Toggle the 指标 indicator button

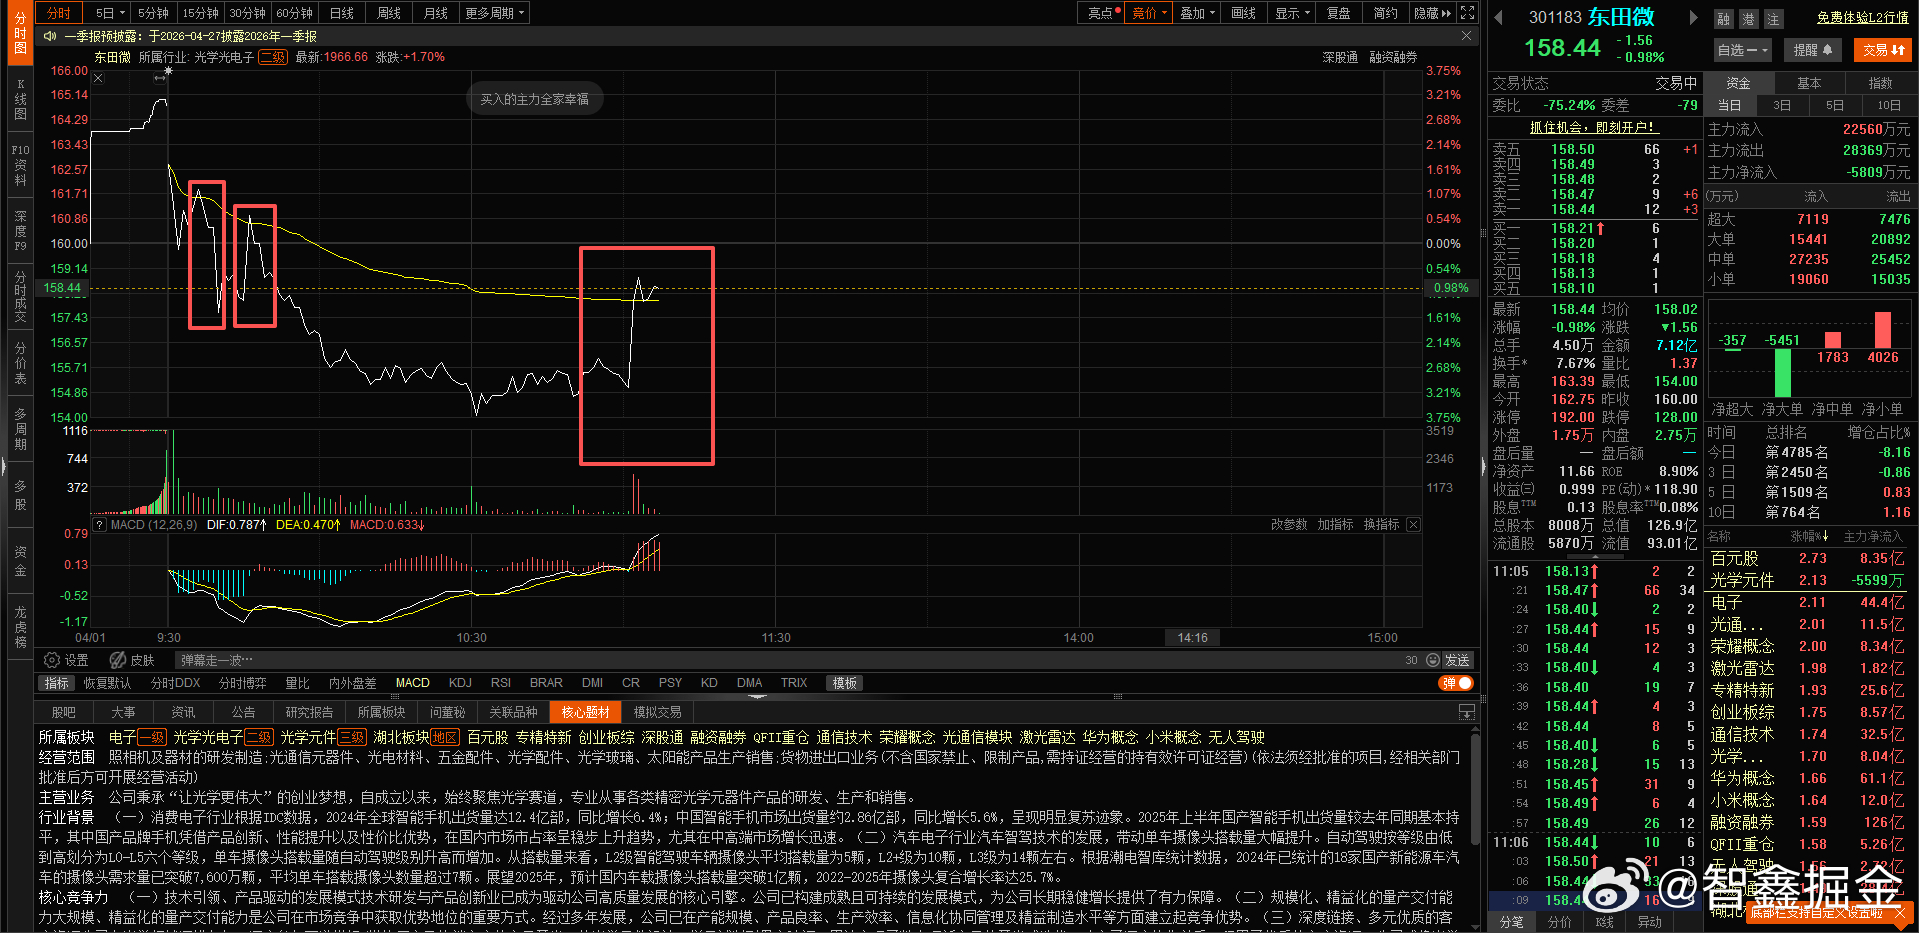[57, 683]
